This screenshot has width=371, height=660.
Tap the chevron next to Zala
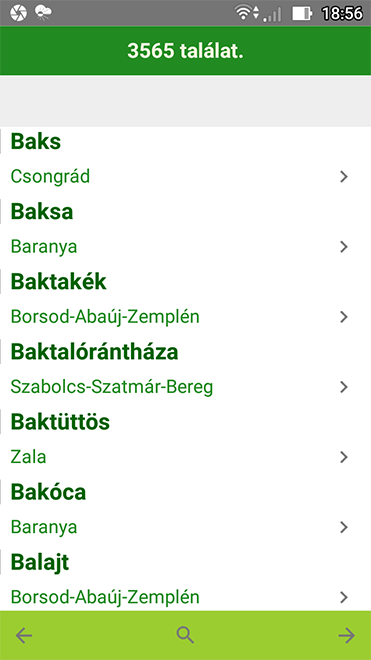pos(344,457)
